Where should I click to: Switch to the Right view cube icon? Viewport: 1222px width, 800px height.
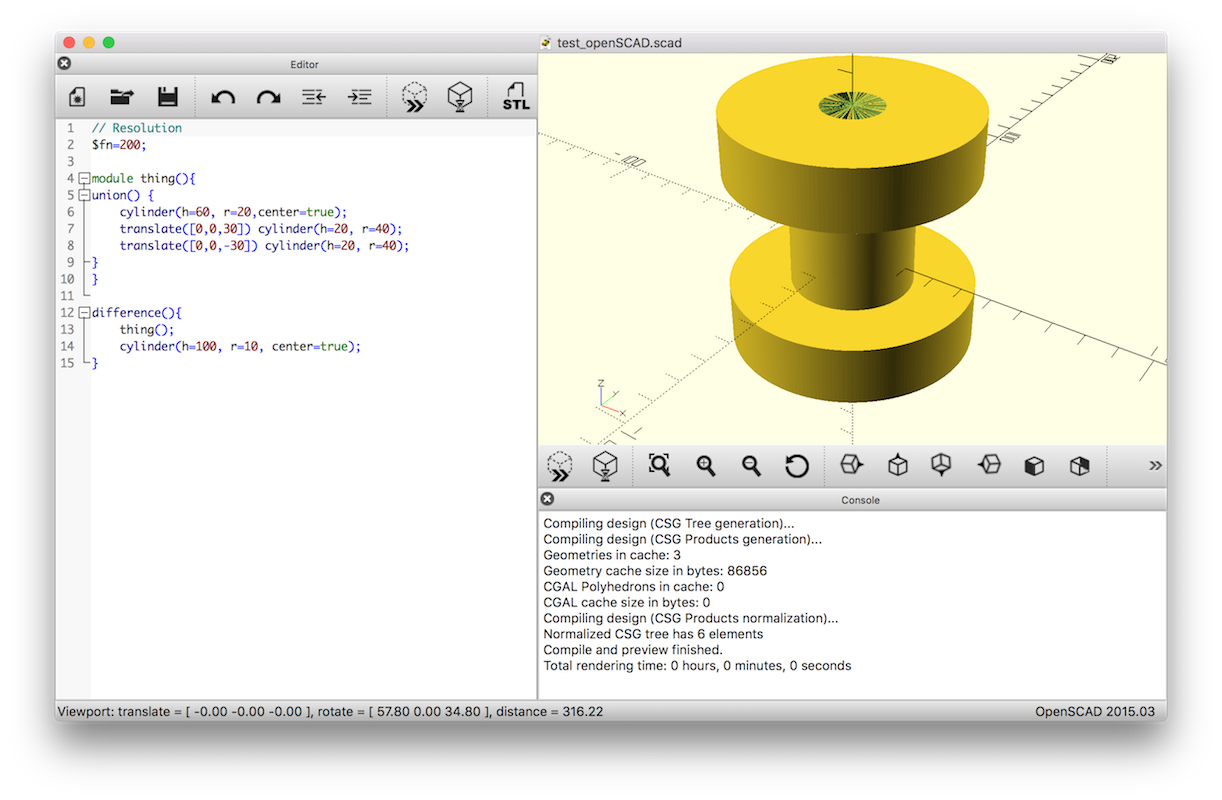[x=850, y=465]
